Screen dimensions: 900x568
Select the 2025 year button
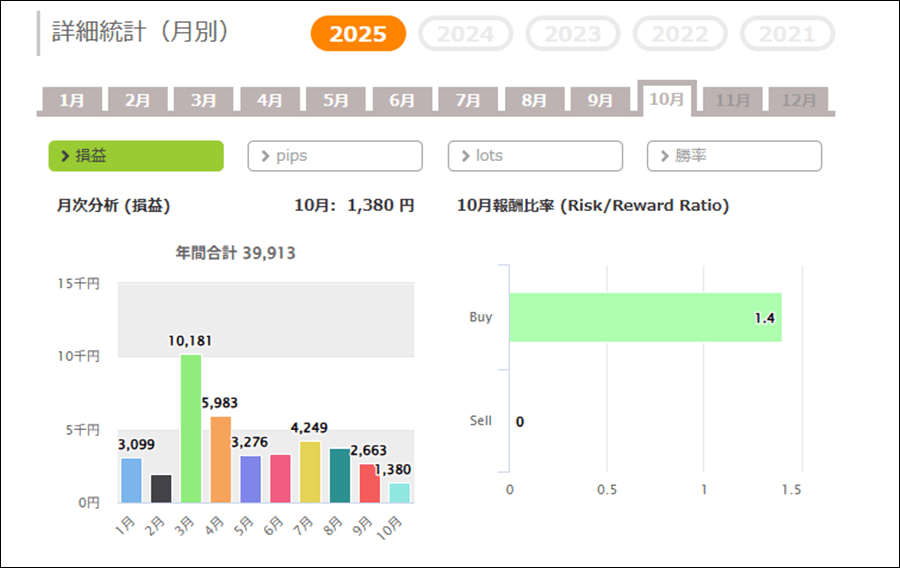pyautogui.click(x=358, y=34)
